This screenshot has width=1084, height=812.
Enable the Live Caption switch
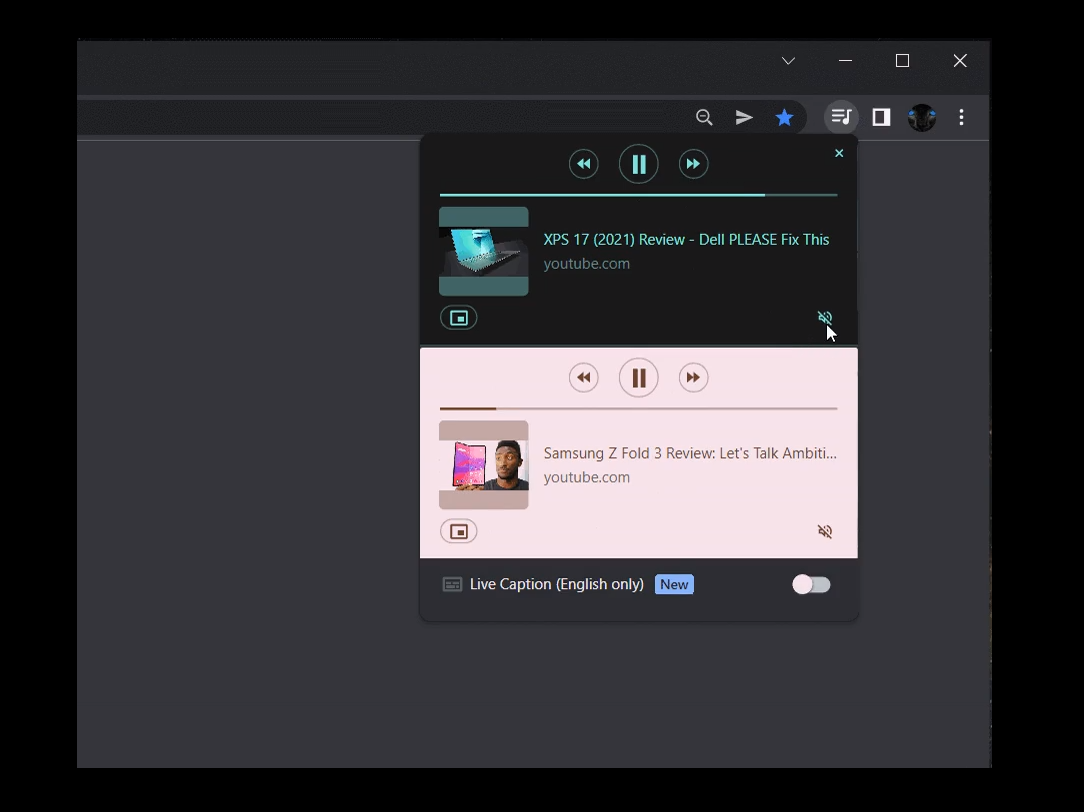811,585
